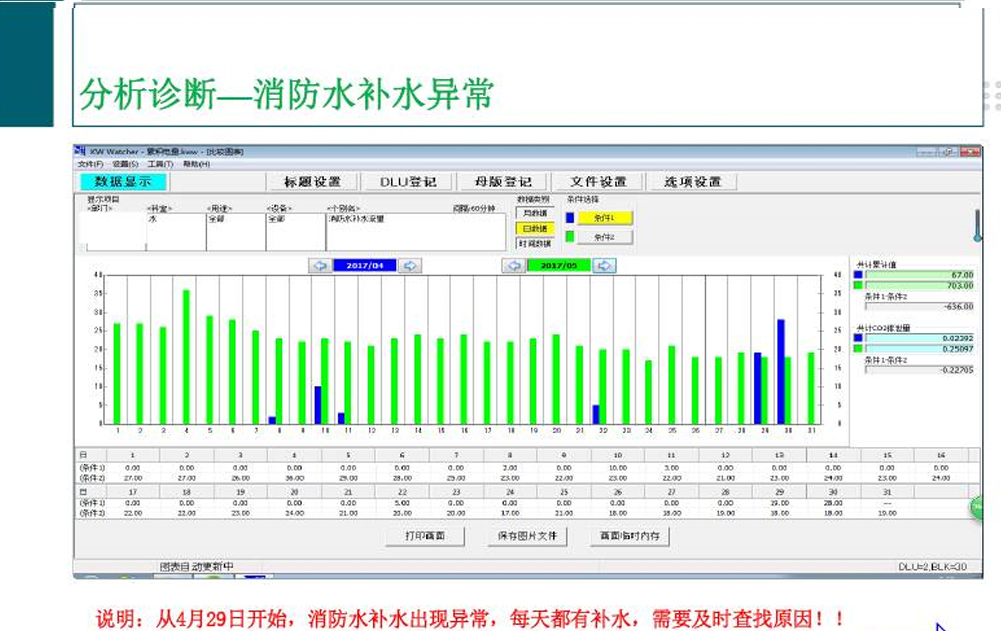Click the CO2 difference -0.22705 field
1001x640 pixels.
coord(919,369)
